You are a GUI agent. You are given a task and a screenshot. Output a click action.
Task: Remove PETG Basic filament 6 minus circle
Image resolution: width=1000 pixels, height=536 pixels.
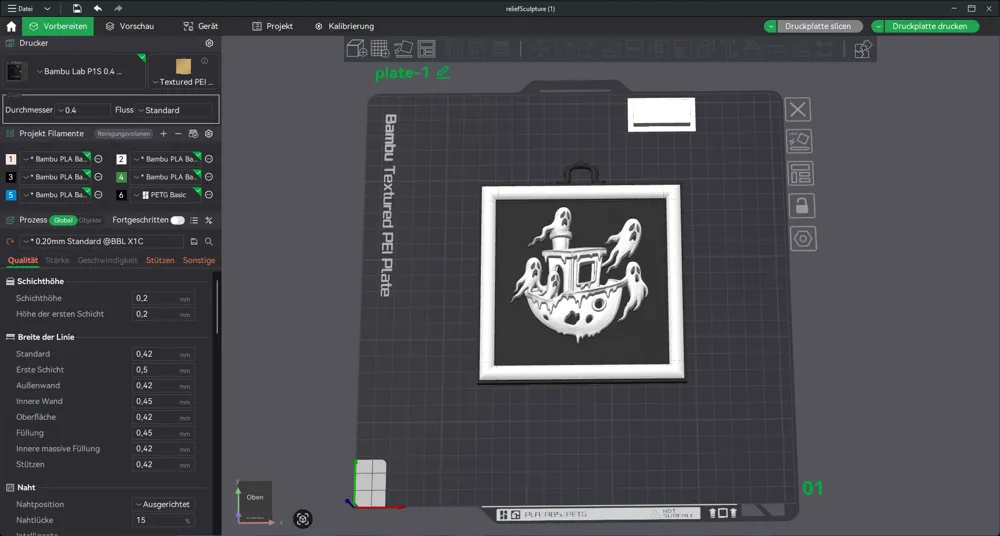coord(209,195)
